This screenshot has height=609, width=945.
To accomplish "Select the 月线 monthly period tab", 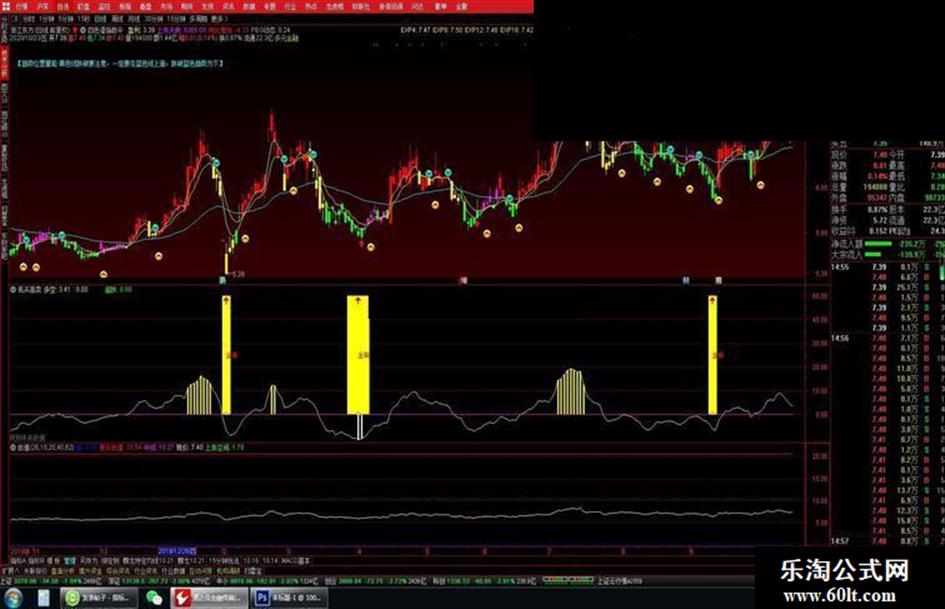I will [133, 19].
